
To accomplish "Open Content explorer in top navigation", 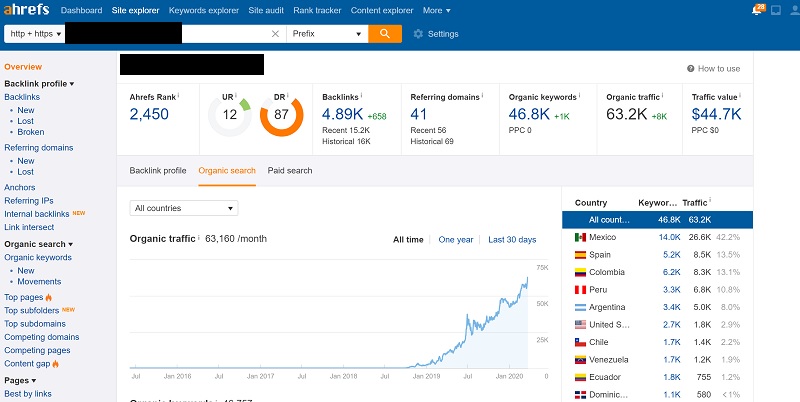I will point(382,10).
